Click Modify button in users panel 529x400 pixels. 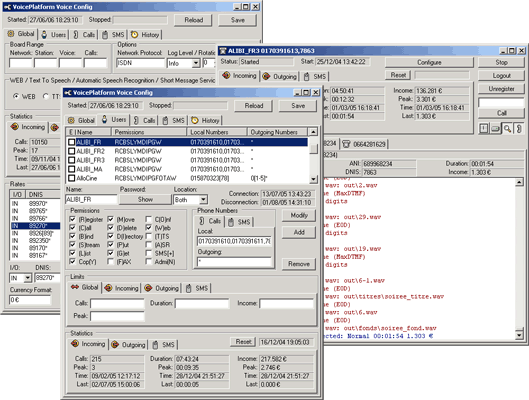299,215
